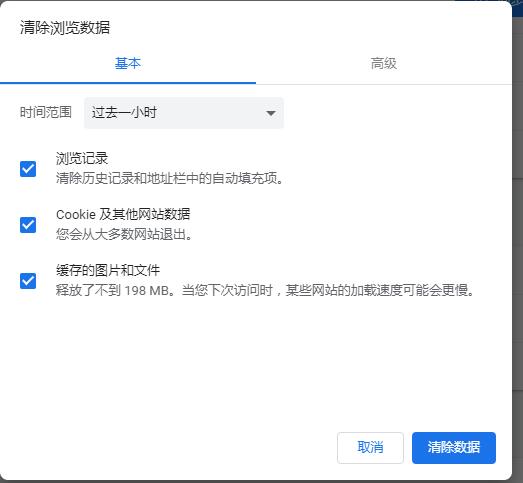
Task: Open the 过去一小时 time range dropdown
Action: click(x=183, y=113)
